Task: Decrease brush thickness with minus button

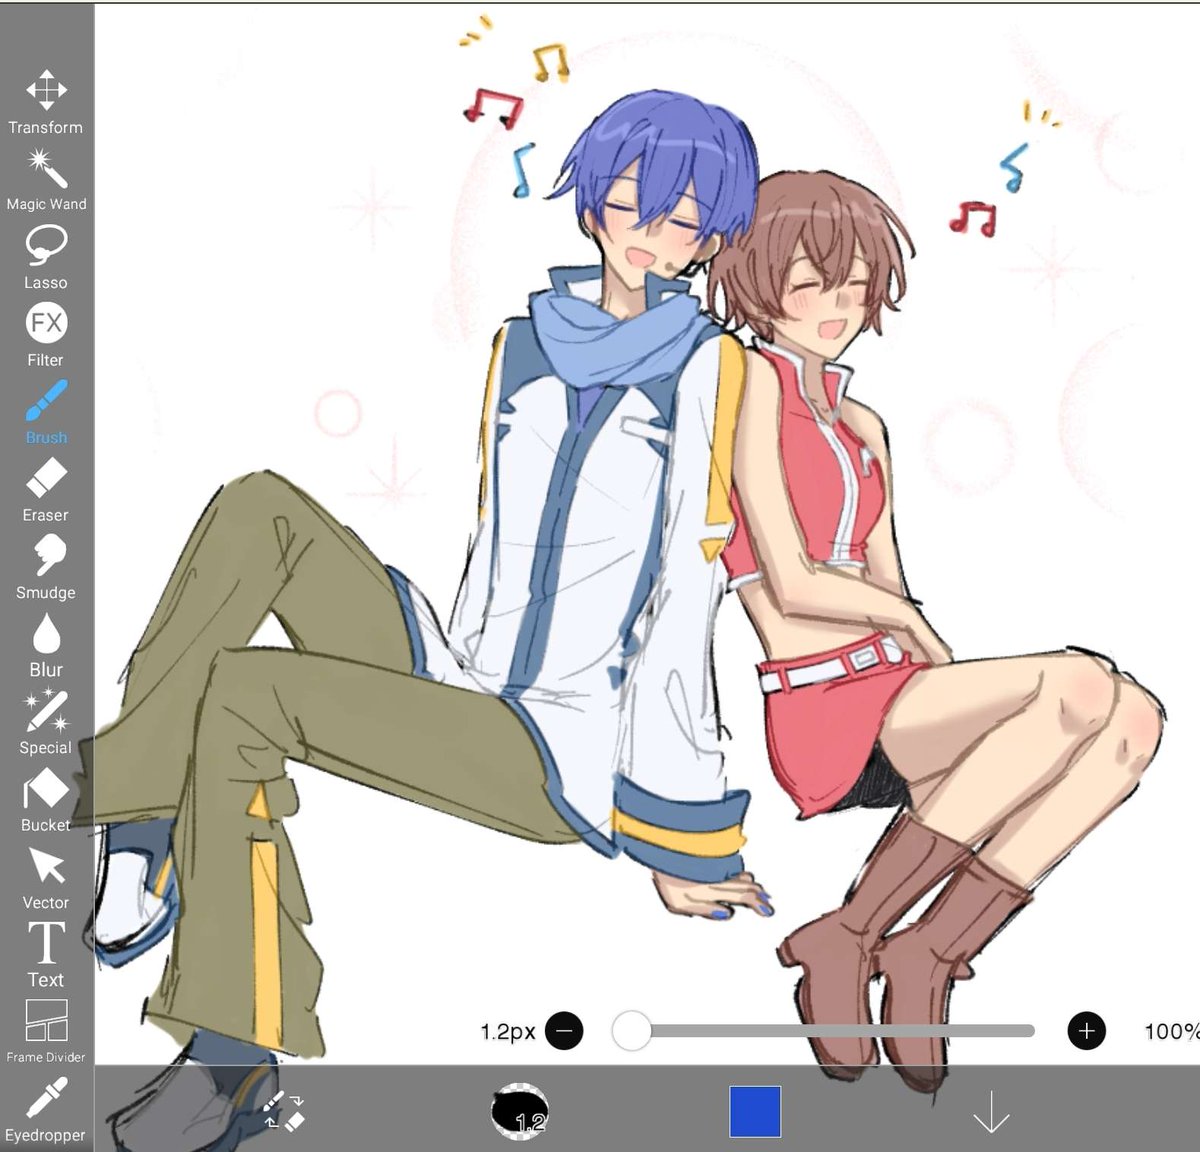Action: click(565, 1030)
